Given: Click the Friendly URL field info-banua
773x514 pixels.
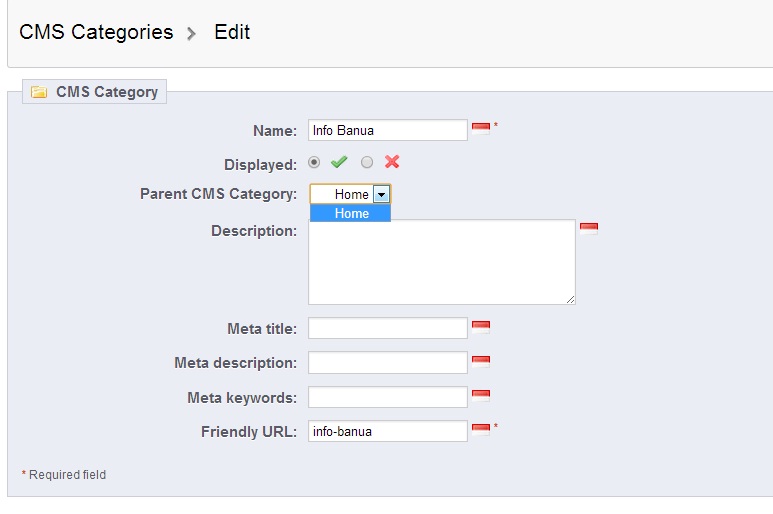Looking at the screenshot, I should coord(387,431).
